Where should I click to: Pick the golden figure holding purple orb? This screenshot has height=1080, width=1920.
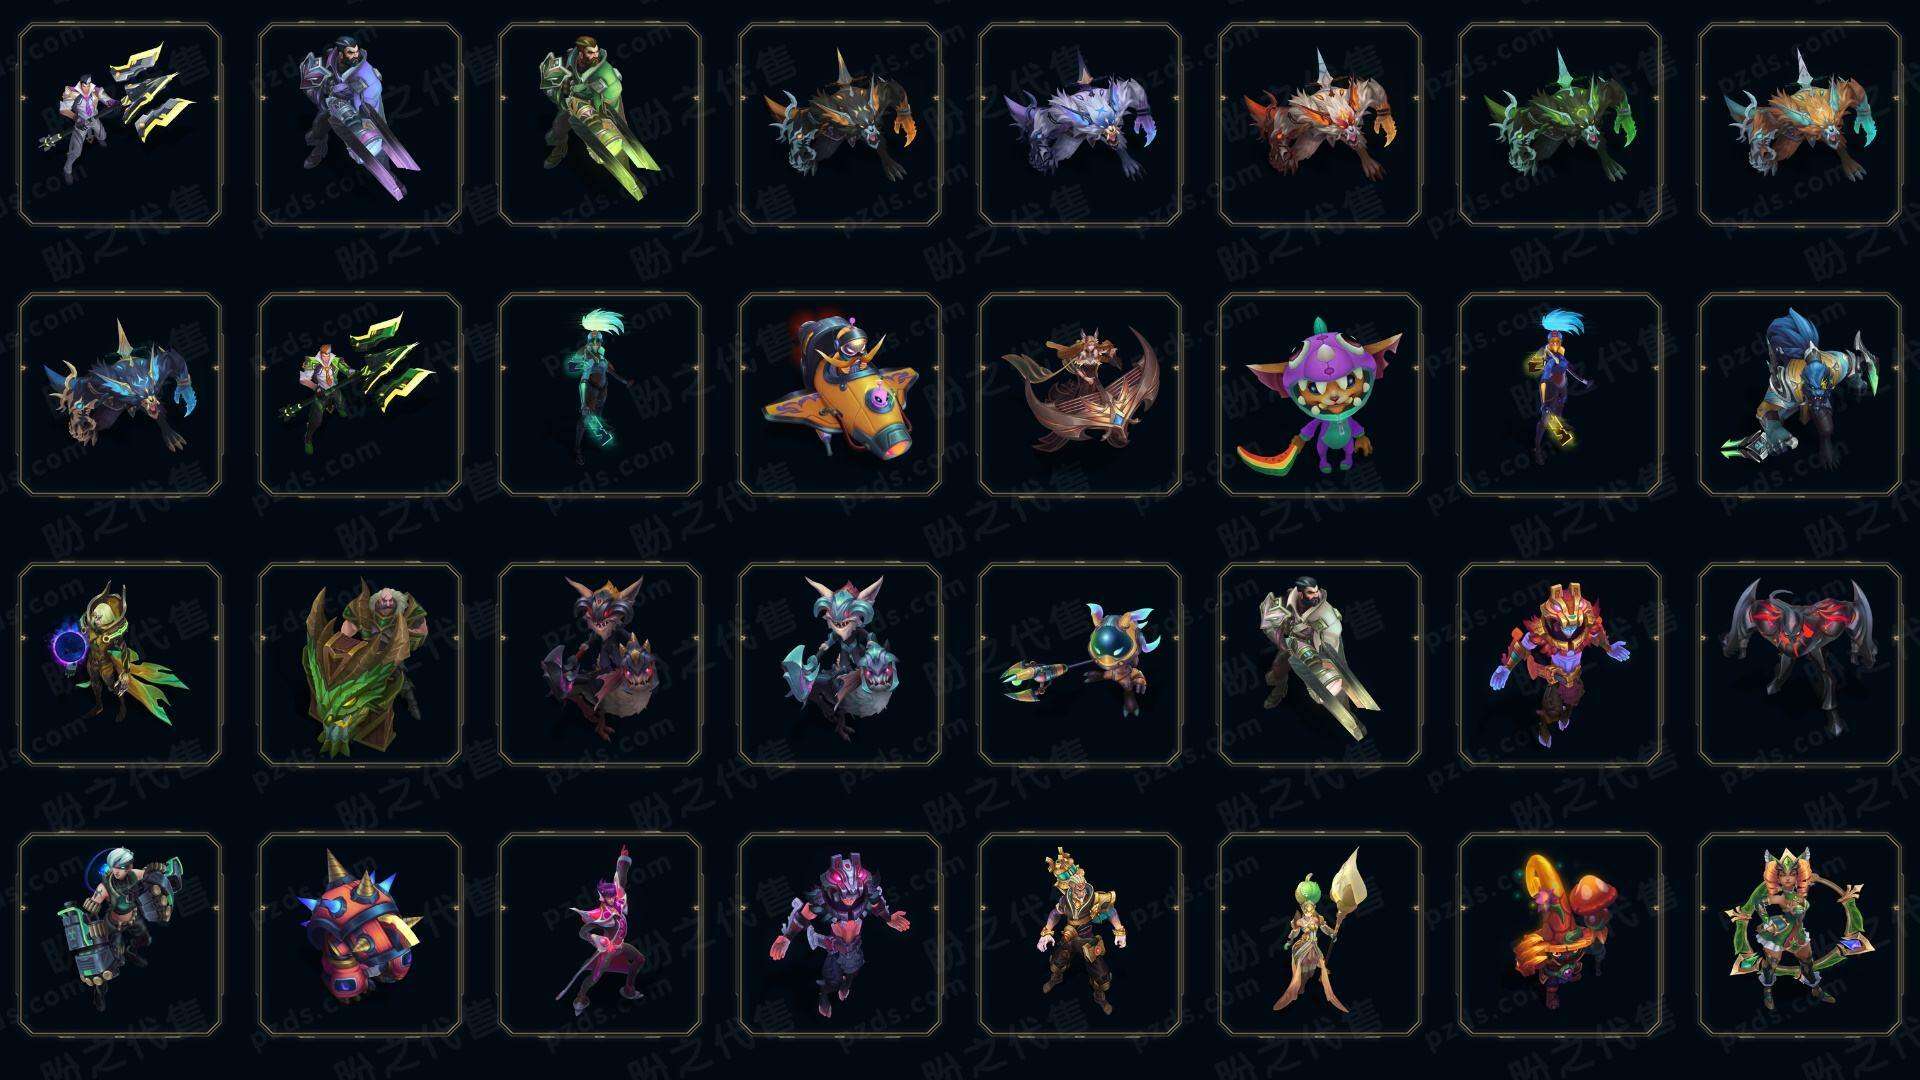click(x=120, y=664)
